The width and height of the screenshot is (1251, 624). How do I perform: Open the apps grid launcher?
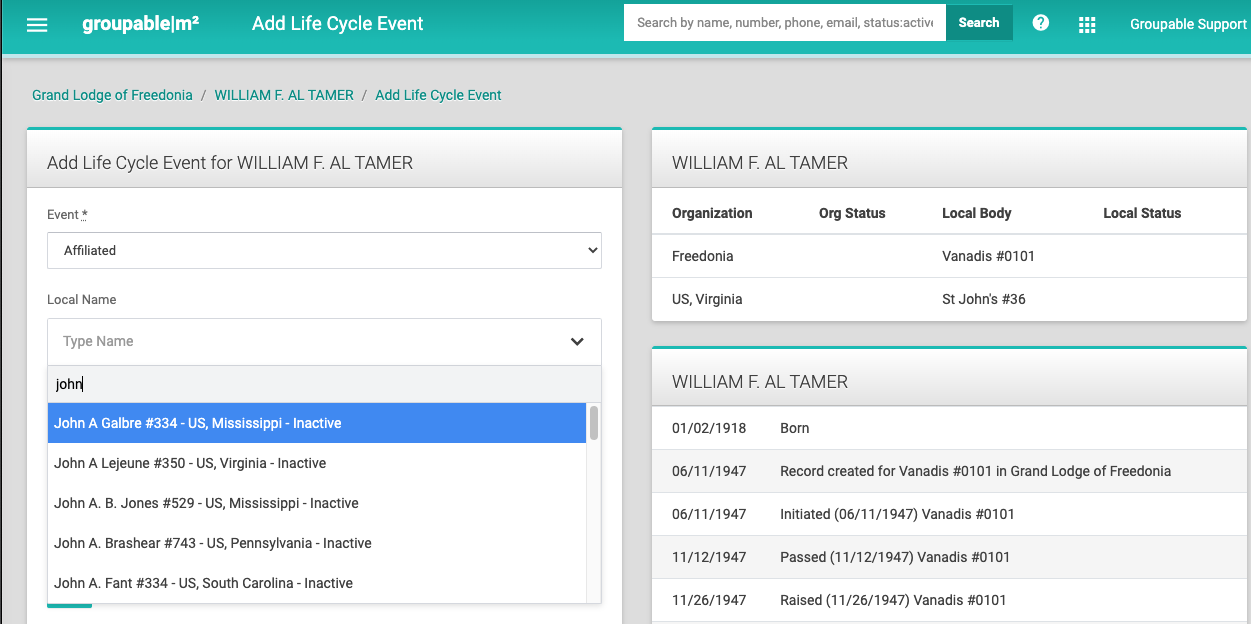coord(1087,24)
